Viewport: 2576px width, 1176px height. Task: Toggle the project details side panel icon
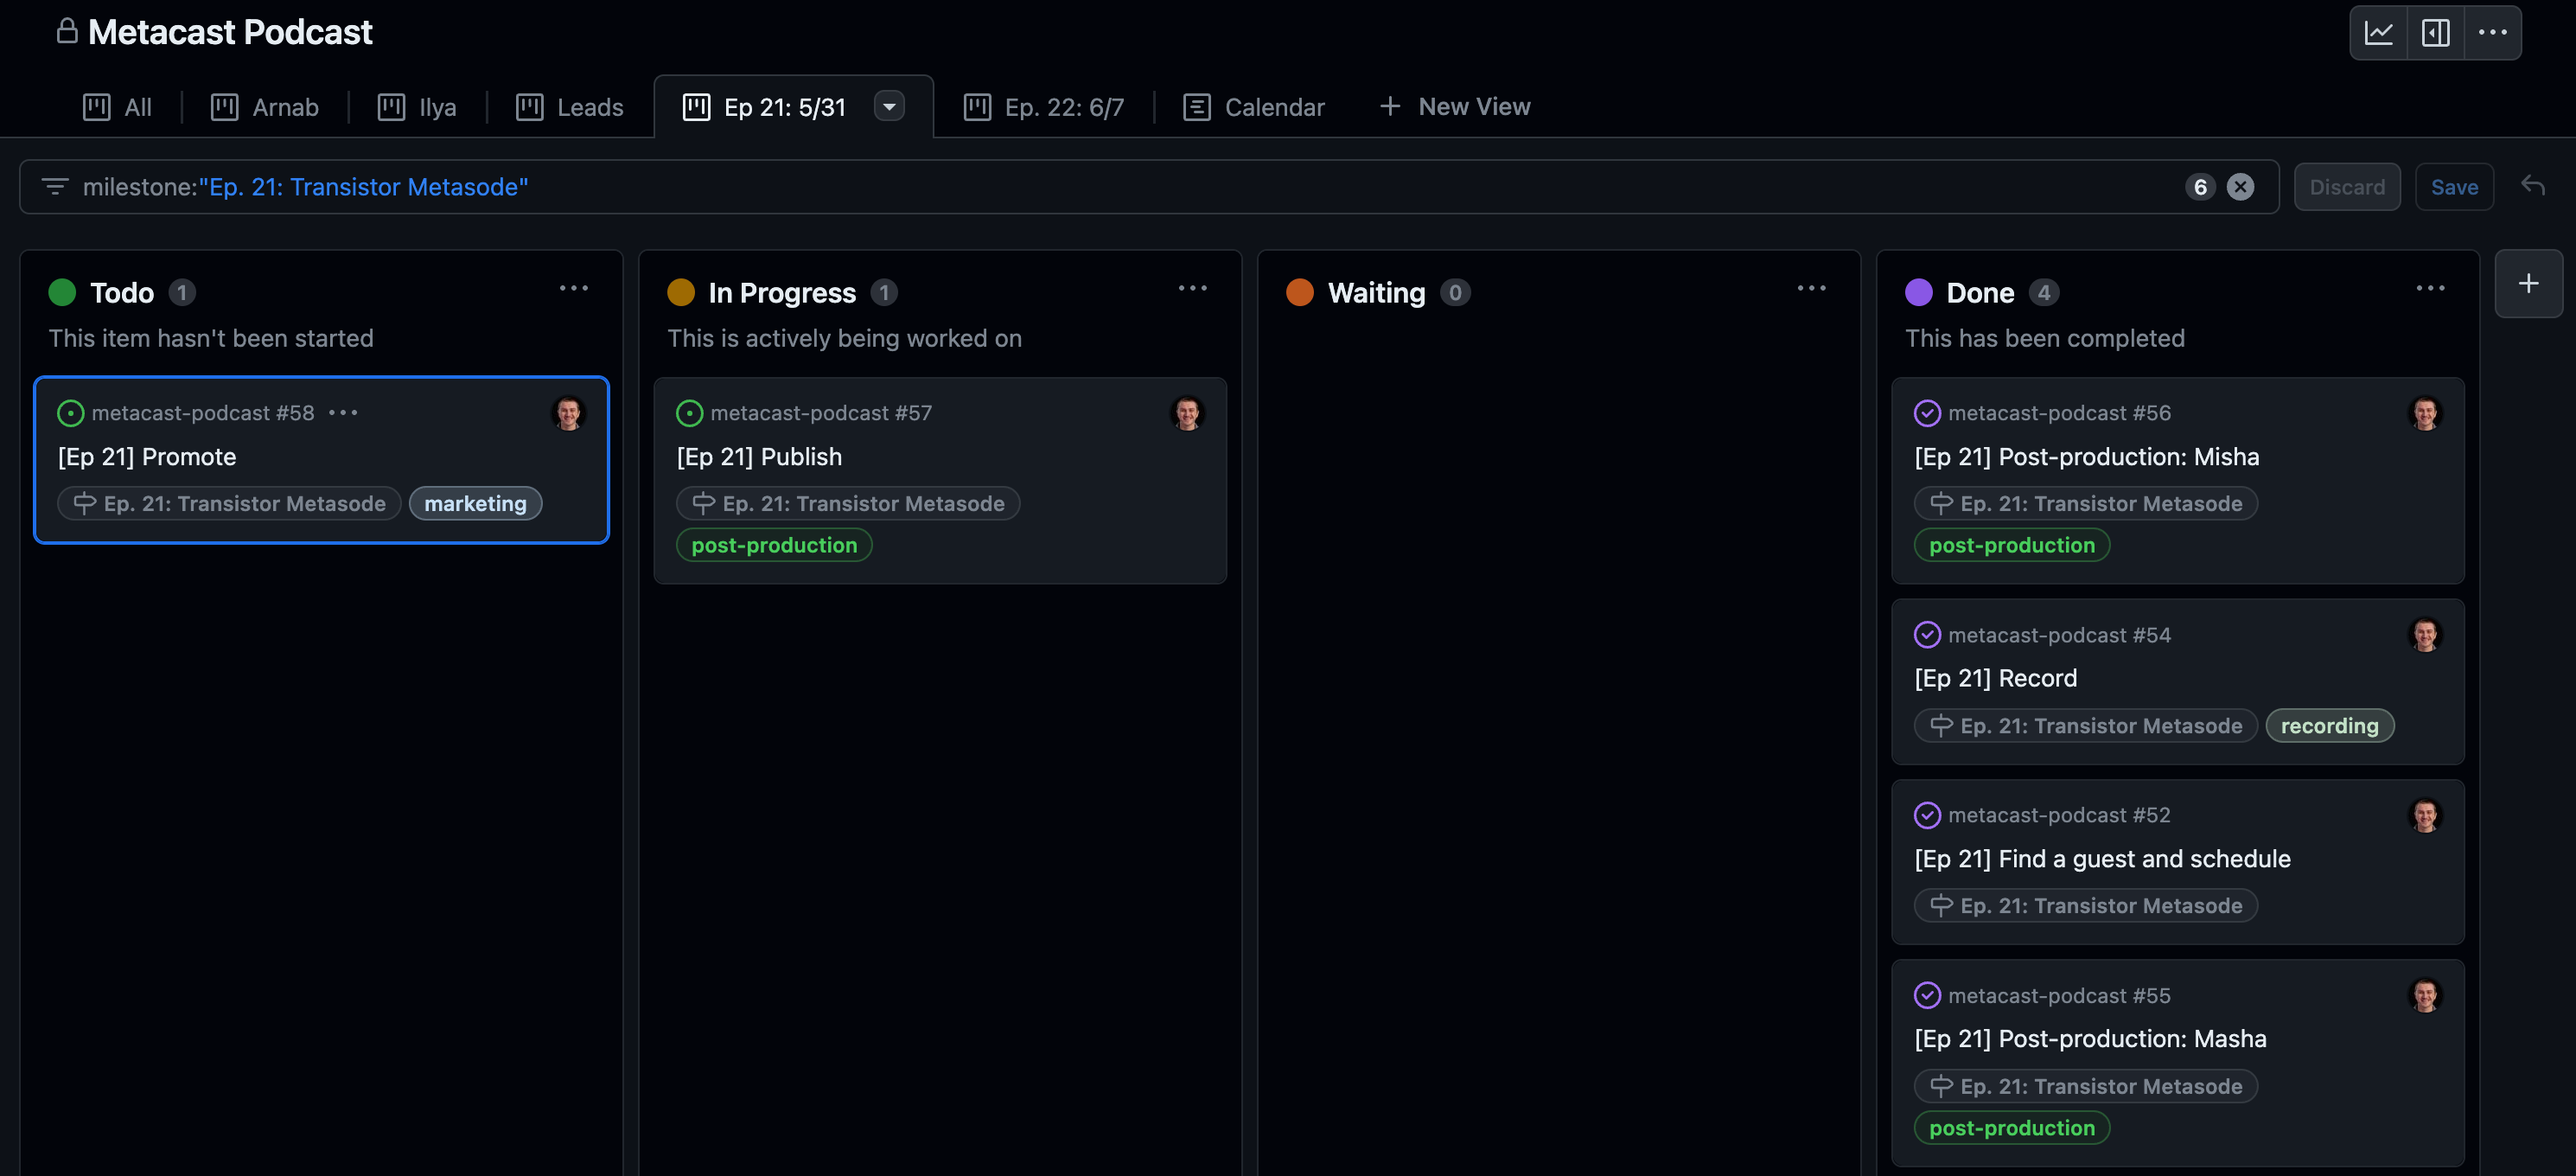[x=2435, y=32]
